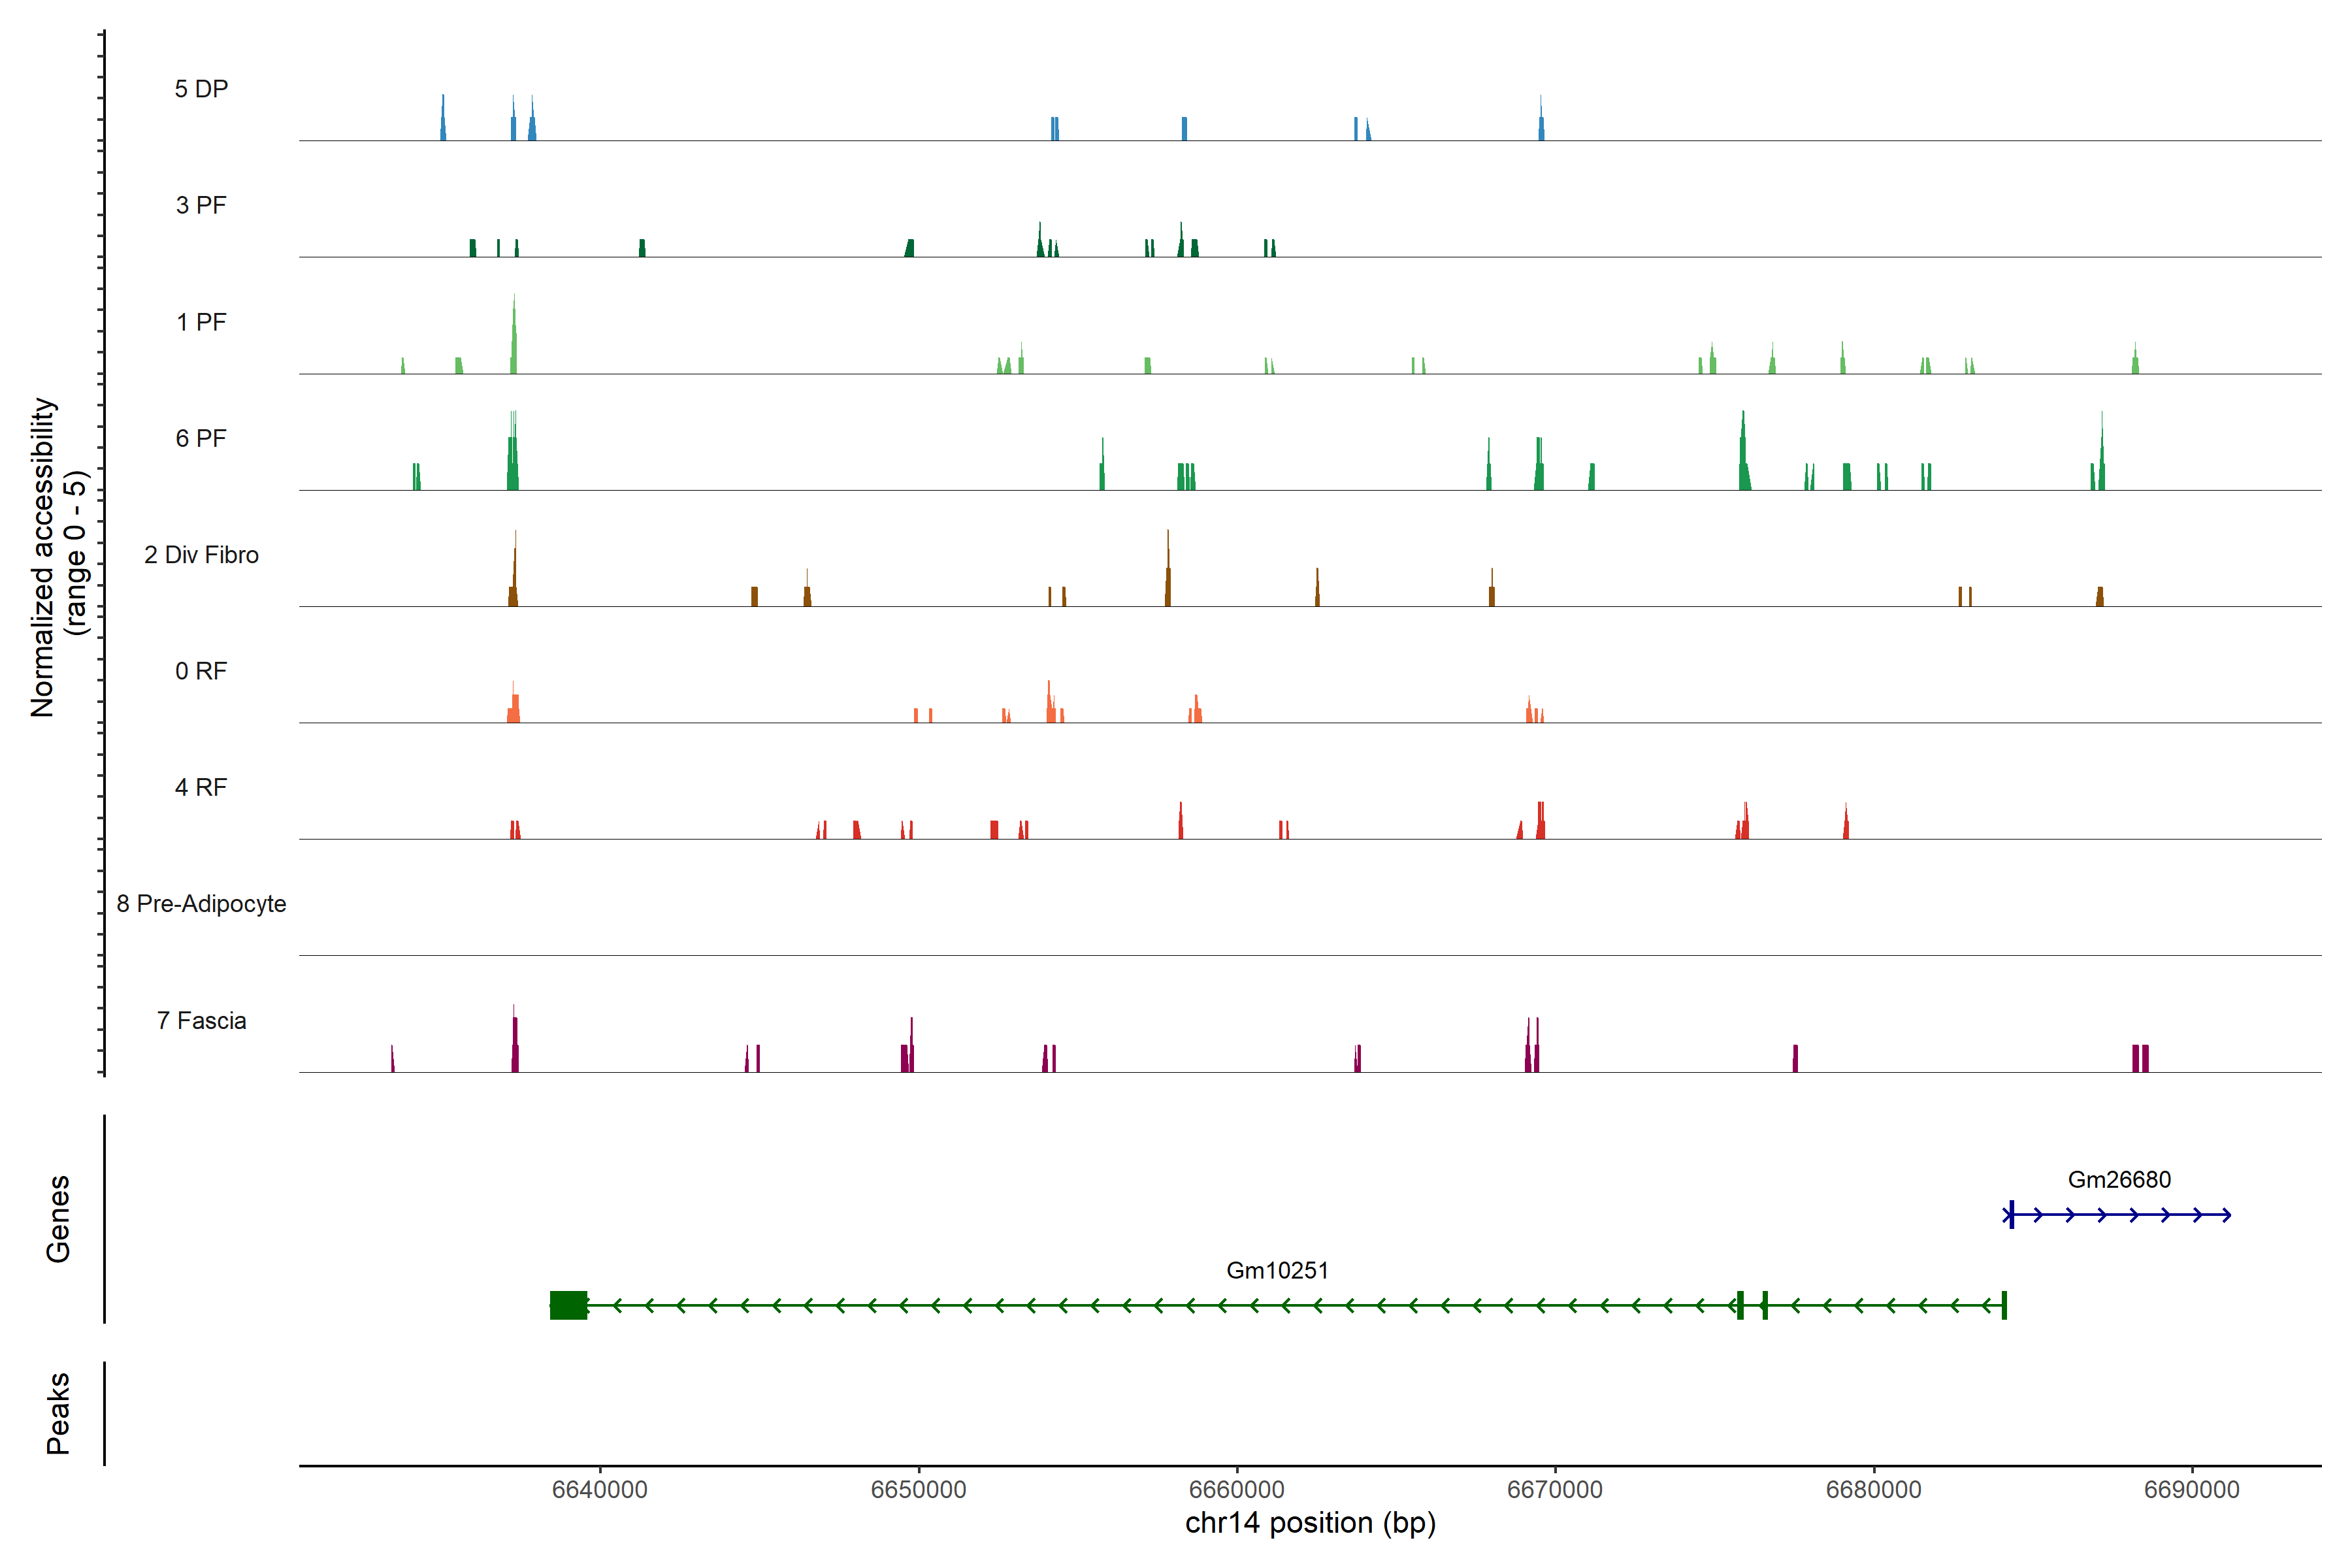
Task: Click the Peaks panel label
Action: coord(58,1413)
